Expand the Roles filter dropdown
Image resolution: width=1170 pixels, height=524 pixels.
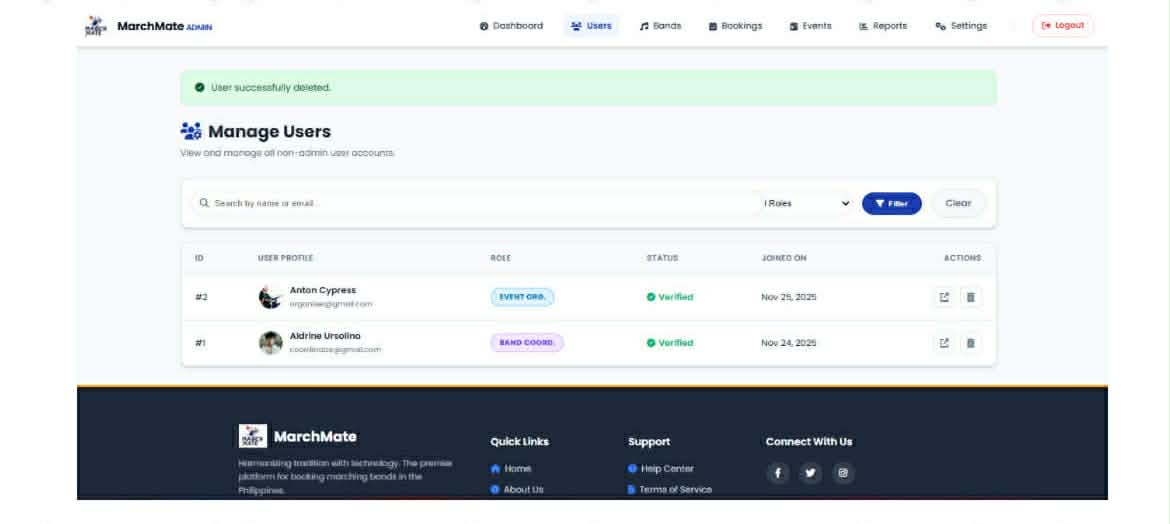click(806, 203)
